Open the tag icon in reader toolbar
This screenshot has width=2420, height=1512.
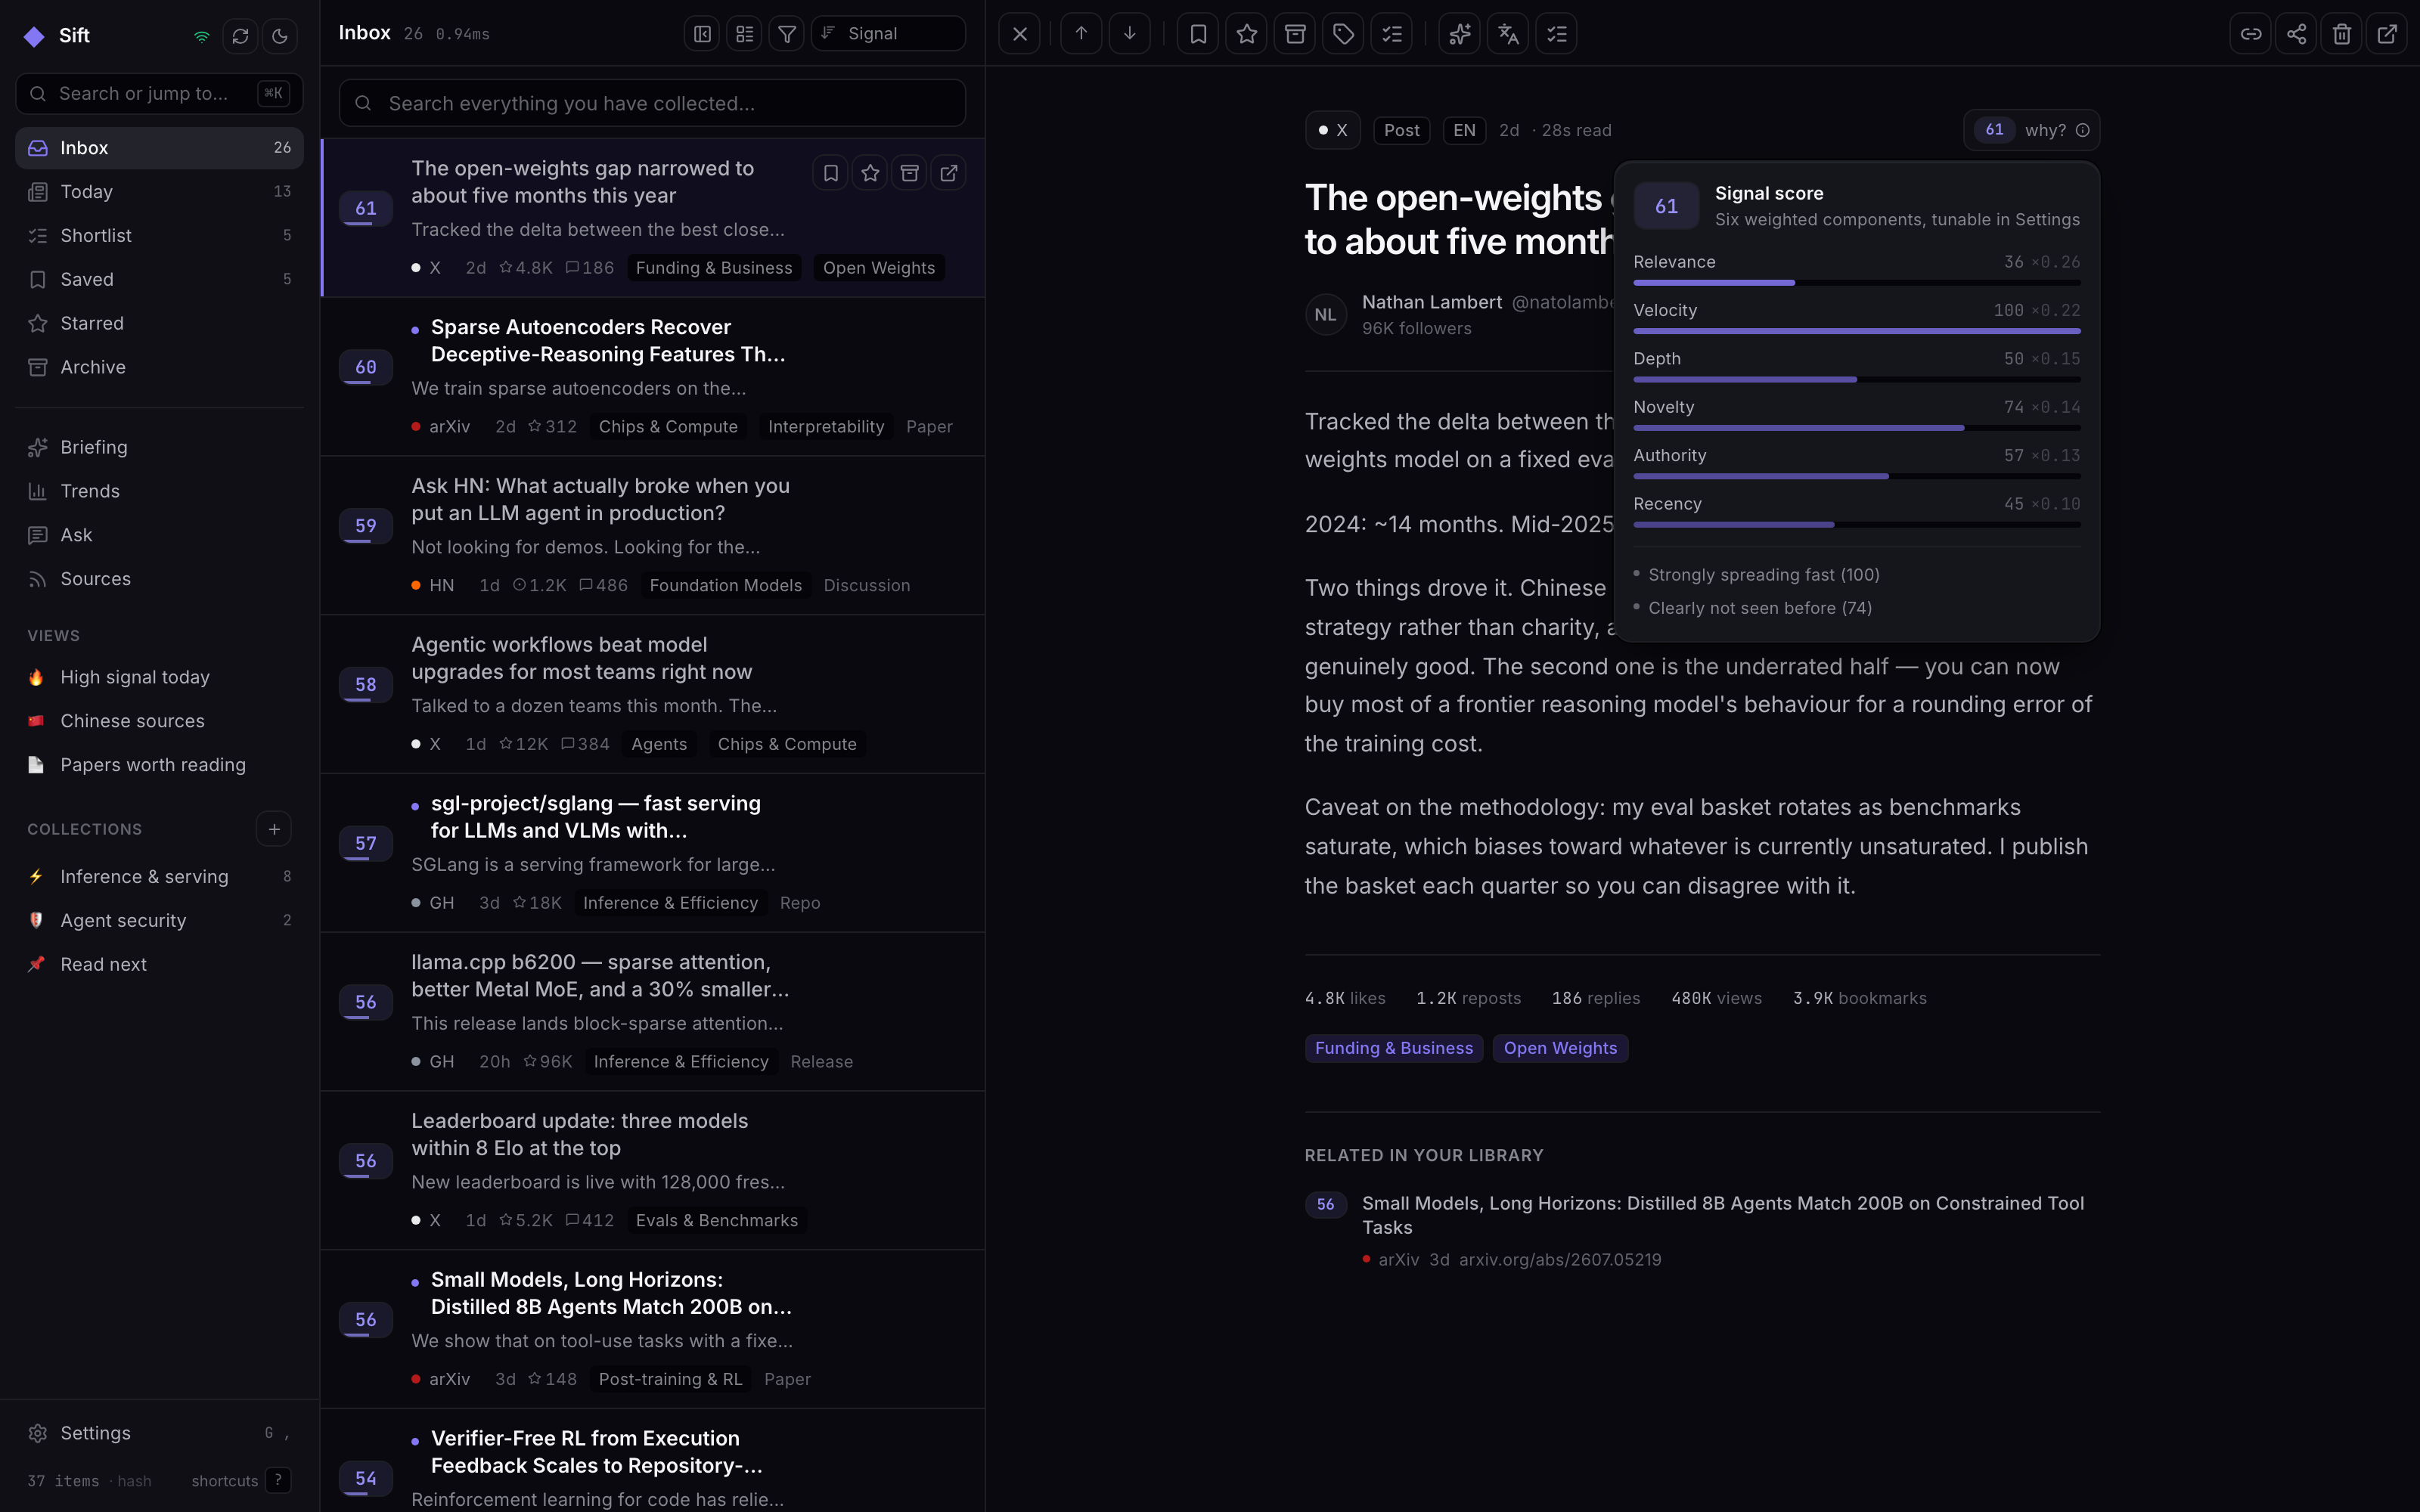(x=1343, y=34)
